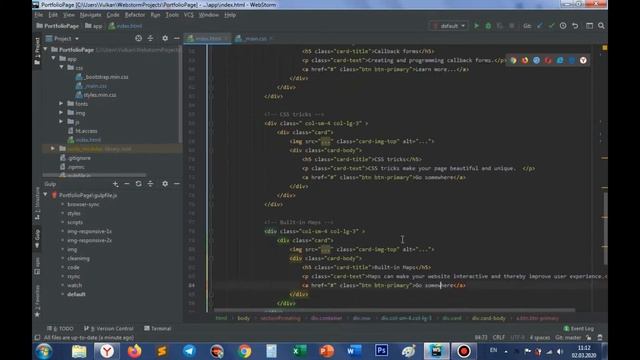Reload Gulp tasks refresh icon
The width and height of the screenshot is (640, 360).
(138, 184)
